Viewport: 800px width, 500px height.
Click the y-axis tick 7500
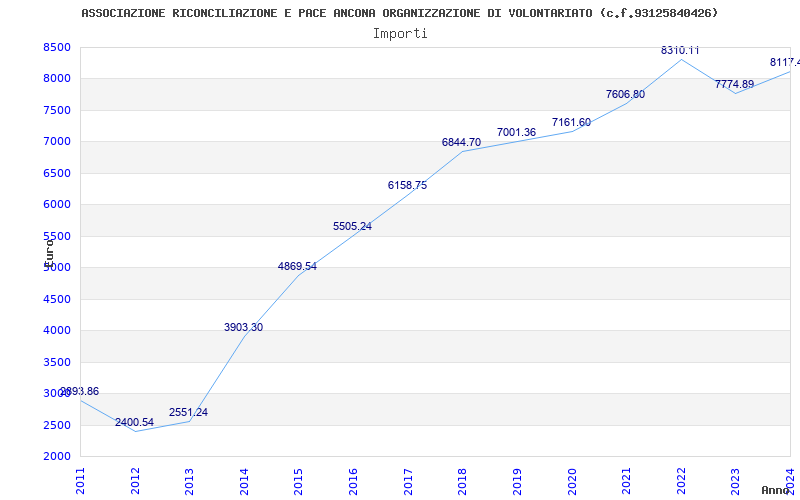[x=57, y=110]
